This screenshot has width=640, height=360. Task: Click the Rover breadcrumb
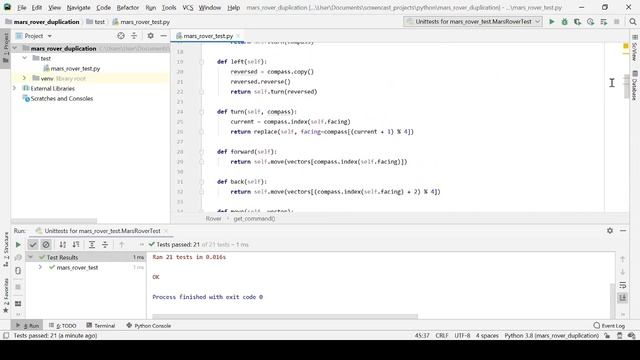(x=213, y=219)
